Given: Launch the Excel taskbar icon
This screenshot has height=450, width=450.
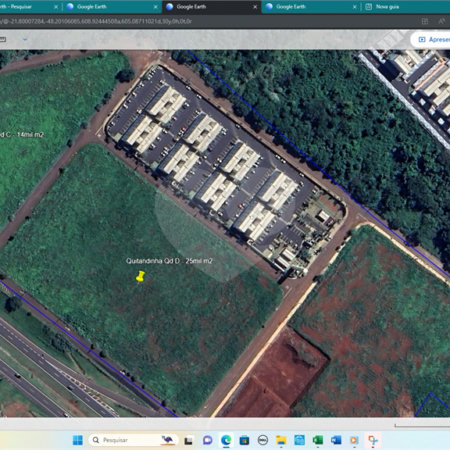Looking at the screenshot, I should pyautogui.click(x=317, y=440).
